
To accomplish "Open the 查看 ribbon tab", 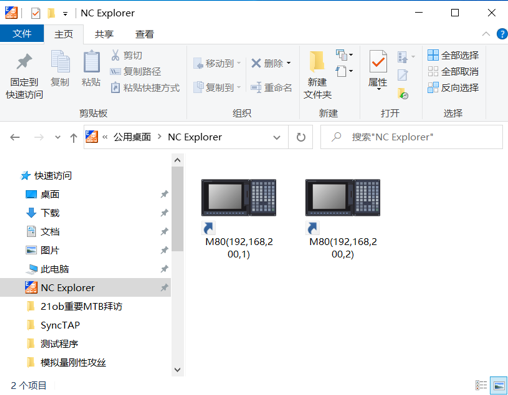I will tap(144, 34).
